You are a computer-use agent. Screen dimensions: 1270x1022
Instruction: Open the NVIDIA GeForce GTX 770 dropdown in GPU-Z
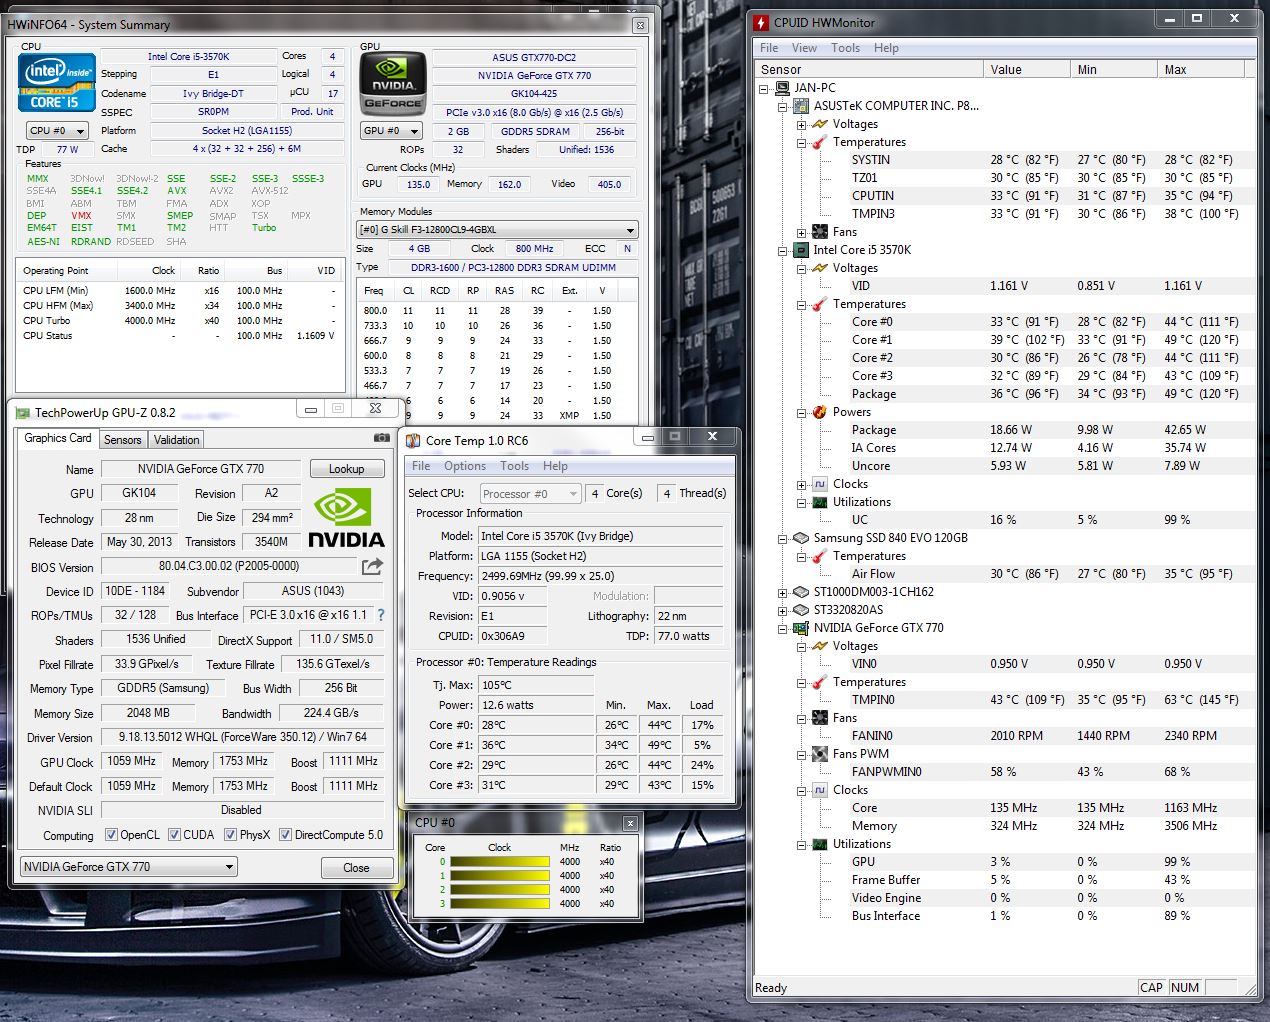click(x=128, y=867)
